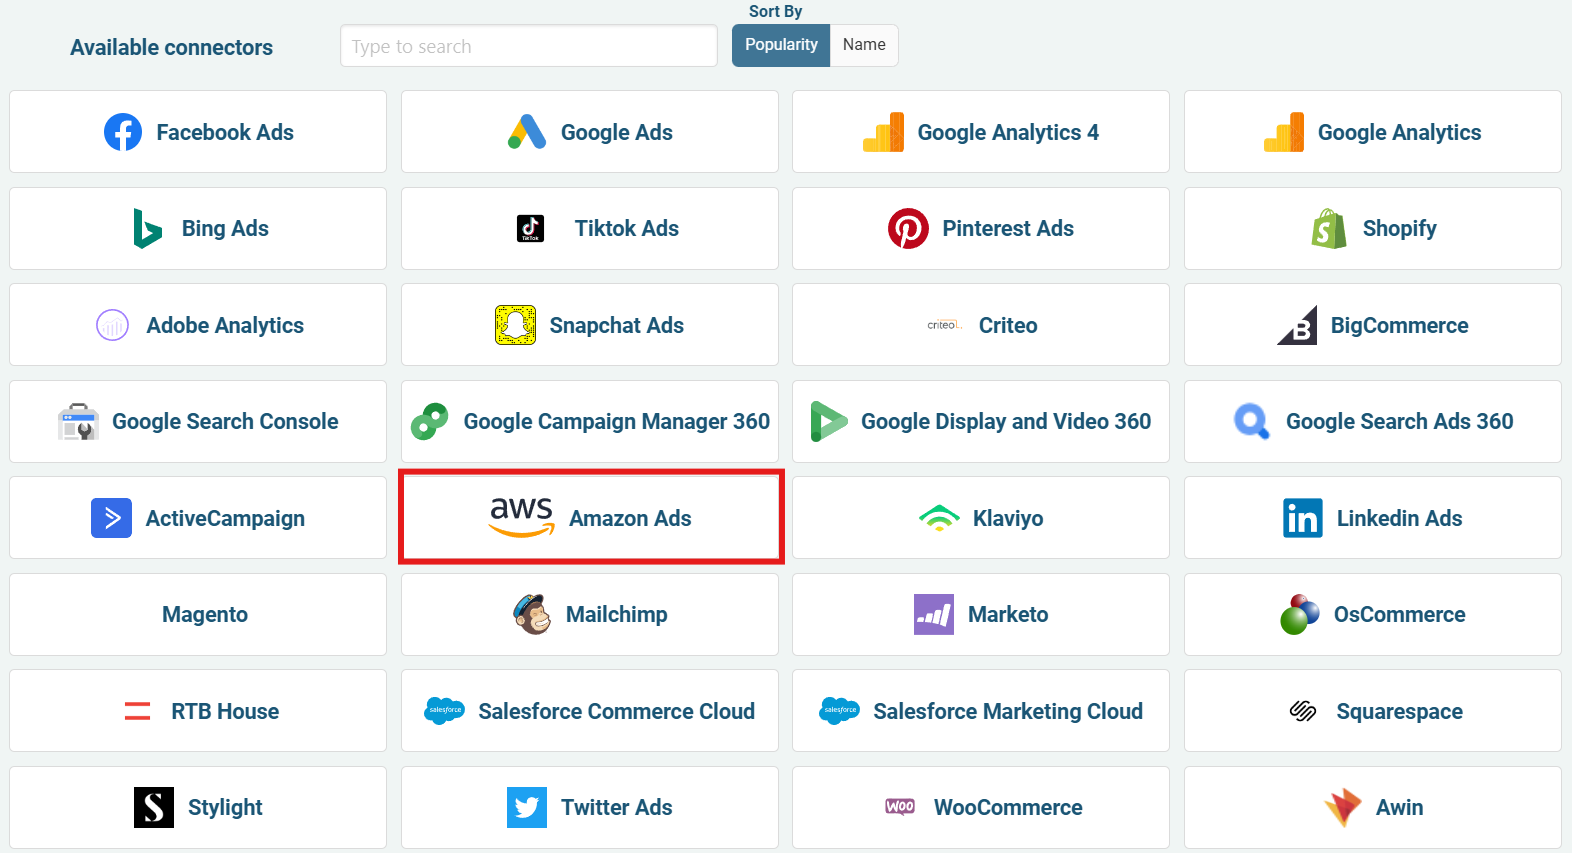Select the Bing Ads logo icon
The image size is (1572, 853).
pos(148,229)
